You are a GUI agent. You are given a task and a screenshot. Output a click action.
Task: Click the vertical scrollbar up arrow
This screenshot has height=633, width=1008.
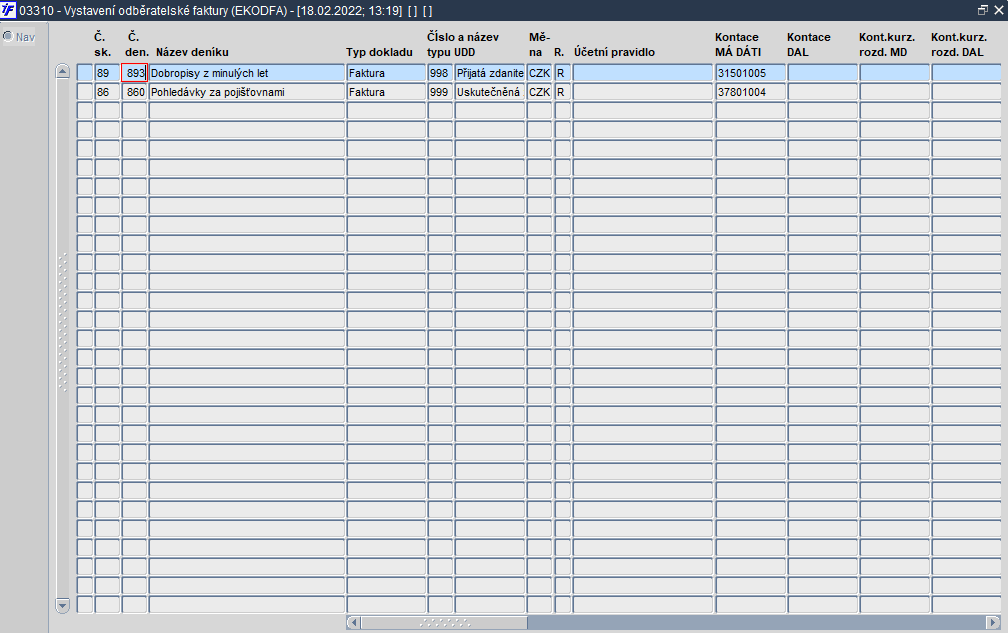click(62, 71)
